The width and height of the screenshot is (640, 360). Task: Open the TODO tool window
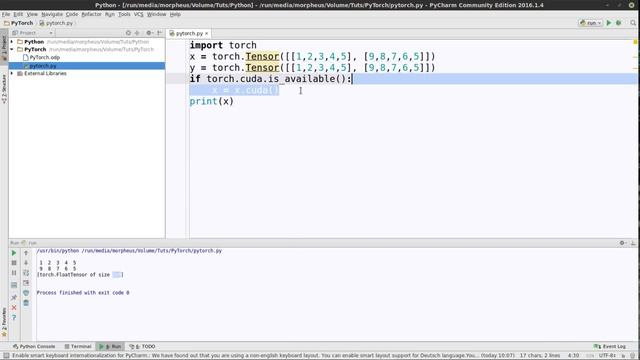click(x=142, y=347)
